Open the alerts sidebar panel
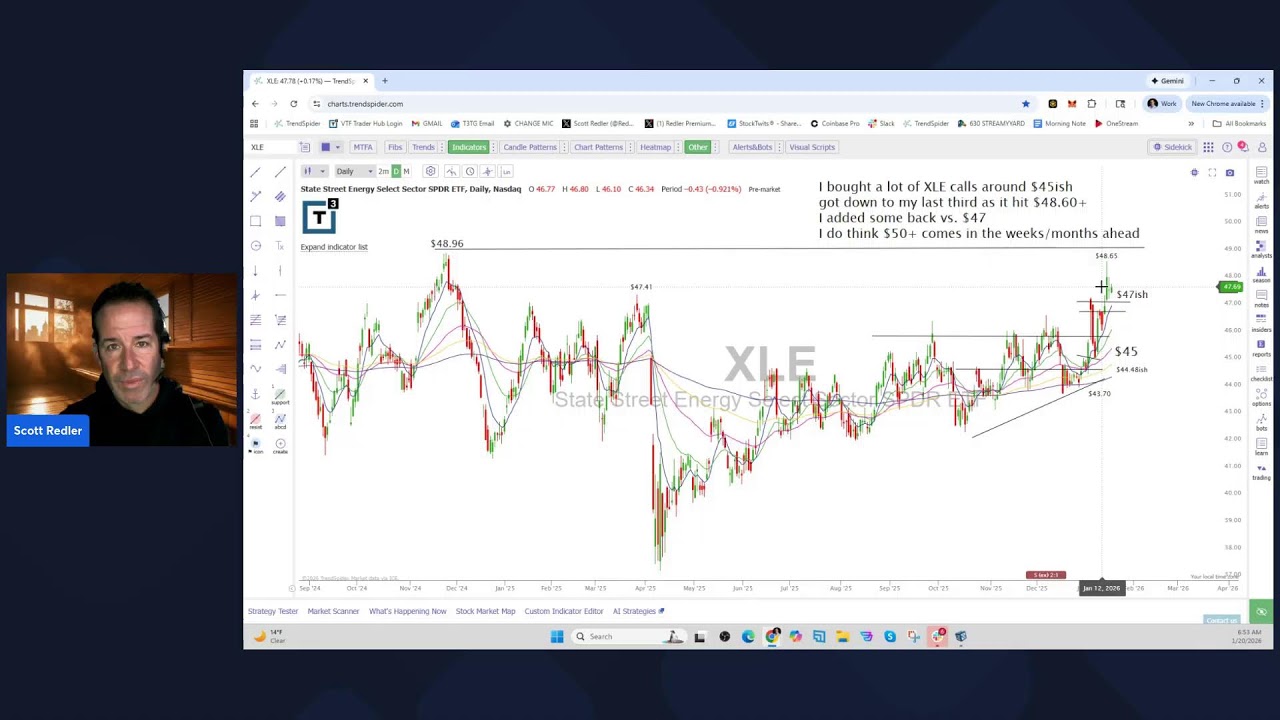The image size is (1280, 720). (x=1261, y=199)
